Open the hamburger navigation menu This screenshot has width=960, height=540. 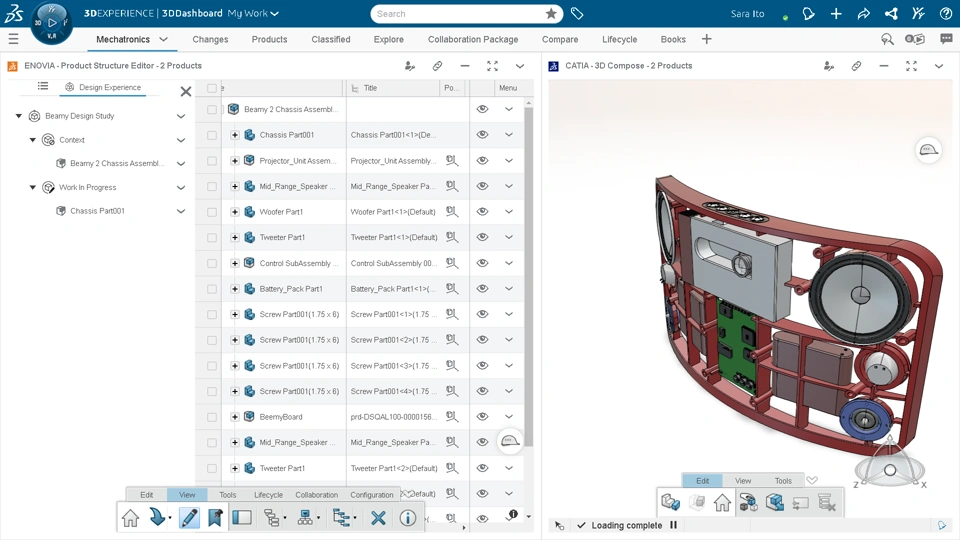pyautogui.click(x=13, y=39)
